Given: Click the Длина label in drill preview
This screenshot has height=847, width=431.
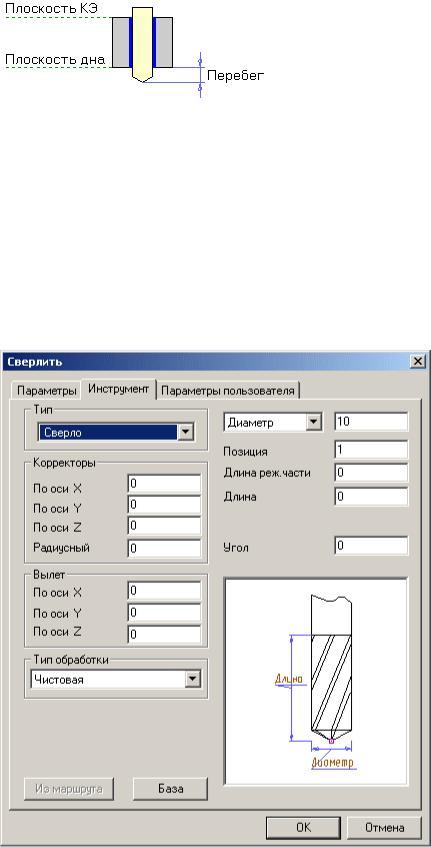Looking at the screenshot, I should 289,680.
